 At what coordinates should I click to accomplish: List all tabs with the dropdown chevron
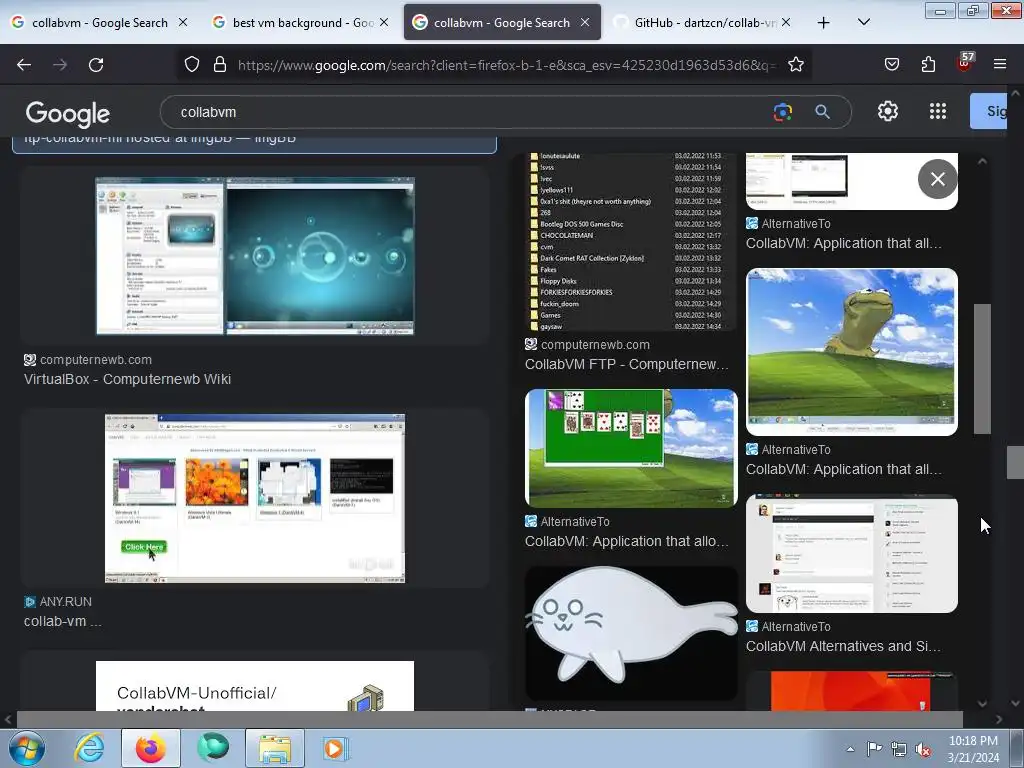863,22
